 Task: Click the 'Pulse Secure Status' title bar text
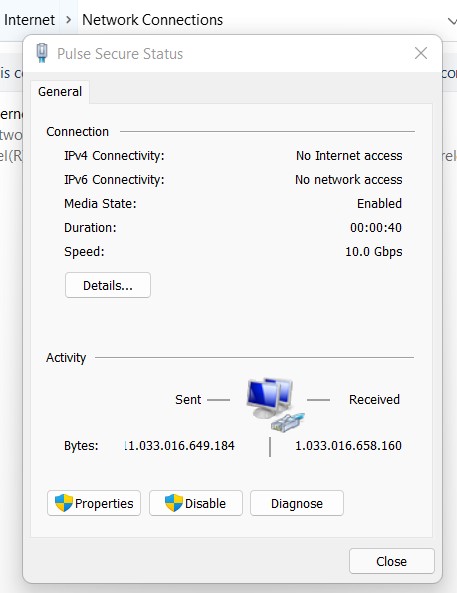pyautogui.click(x=120, y=54)
